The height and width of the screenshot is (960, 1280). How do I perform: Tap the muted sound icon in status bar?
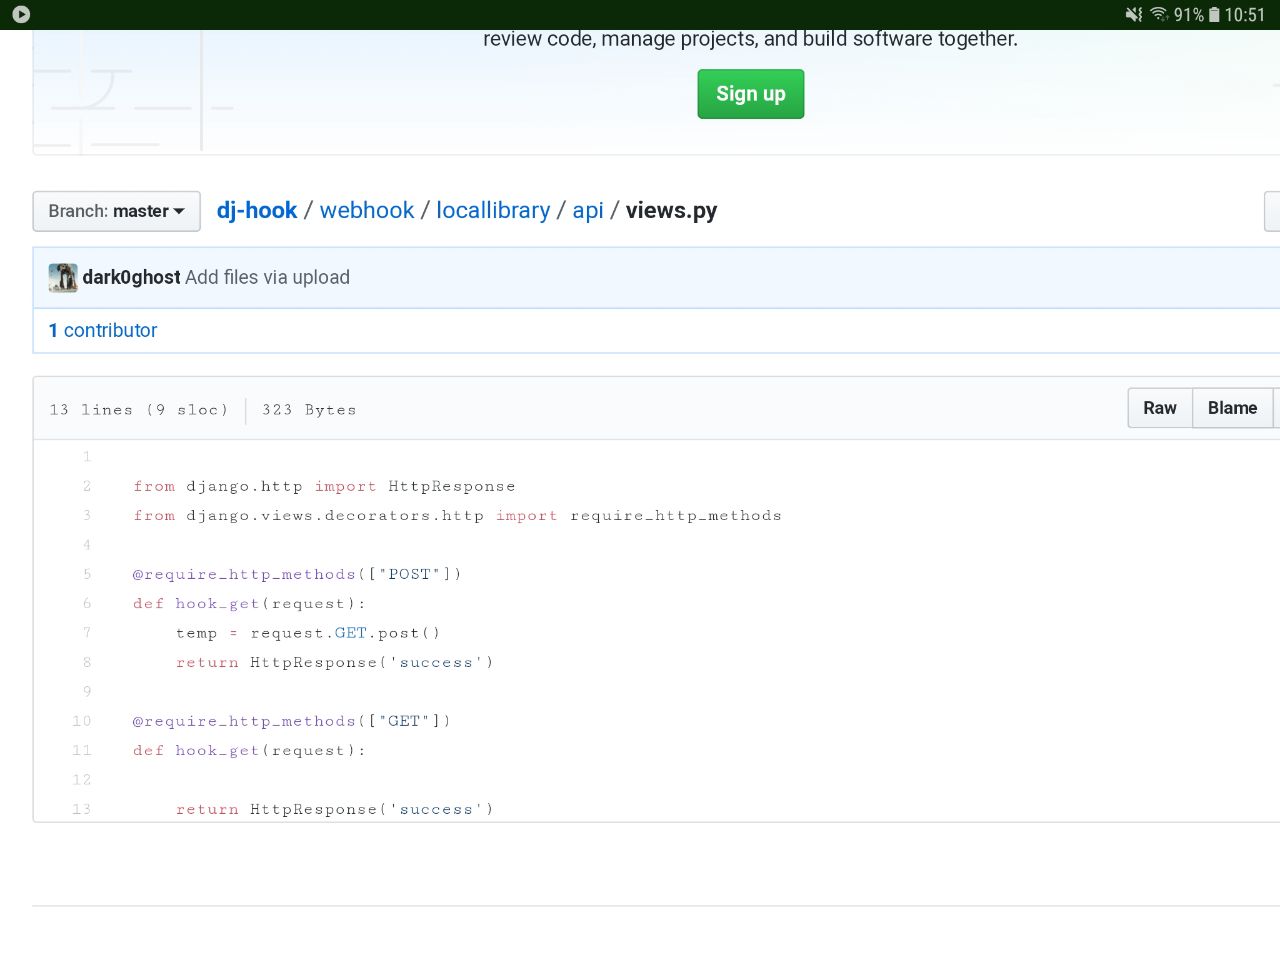pyautogui.click(x=1134, y=14)
